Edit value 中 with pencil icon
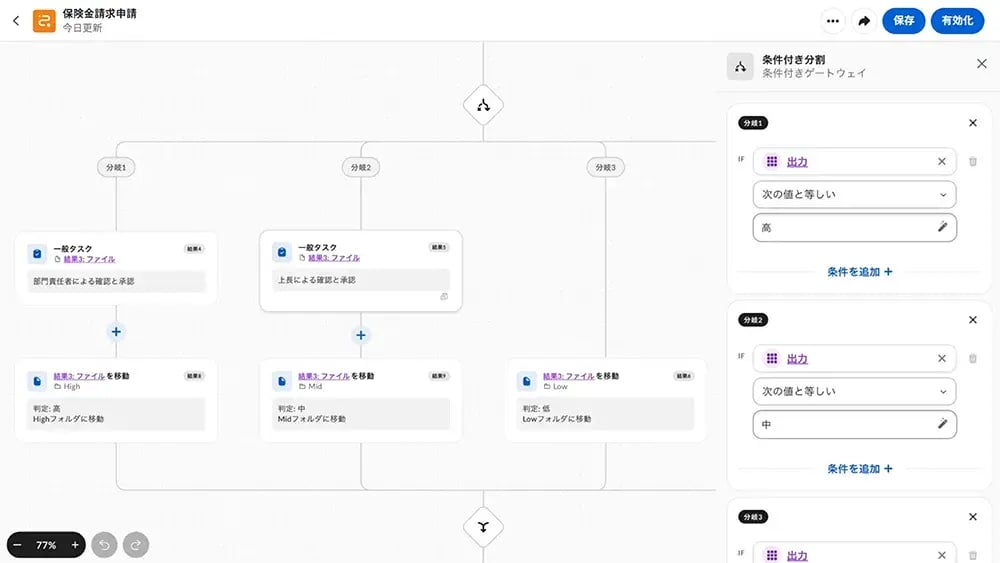This screenshot has width=1000, height=563. 942,424
